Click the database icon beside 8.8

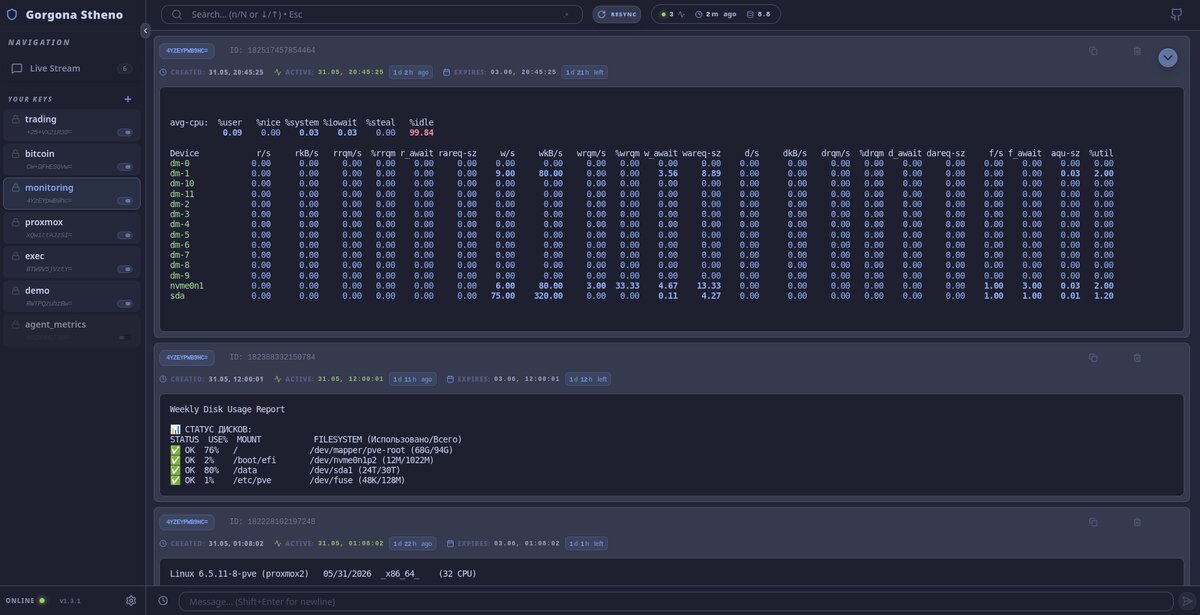click(751, 15)
